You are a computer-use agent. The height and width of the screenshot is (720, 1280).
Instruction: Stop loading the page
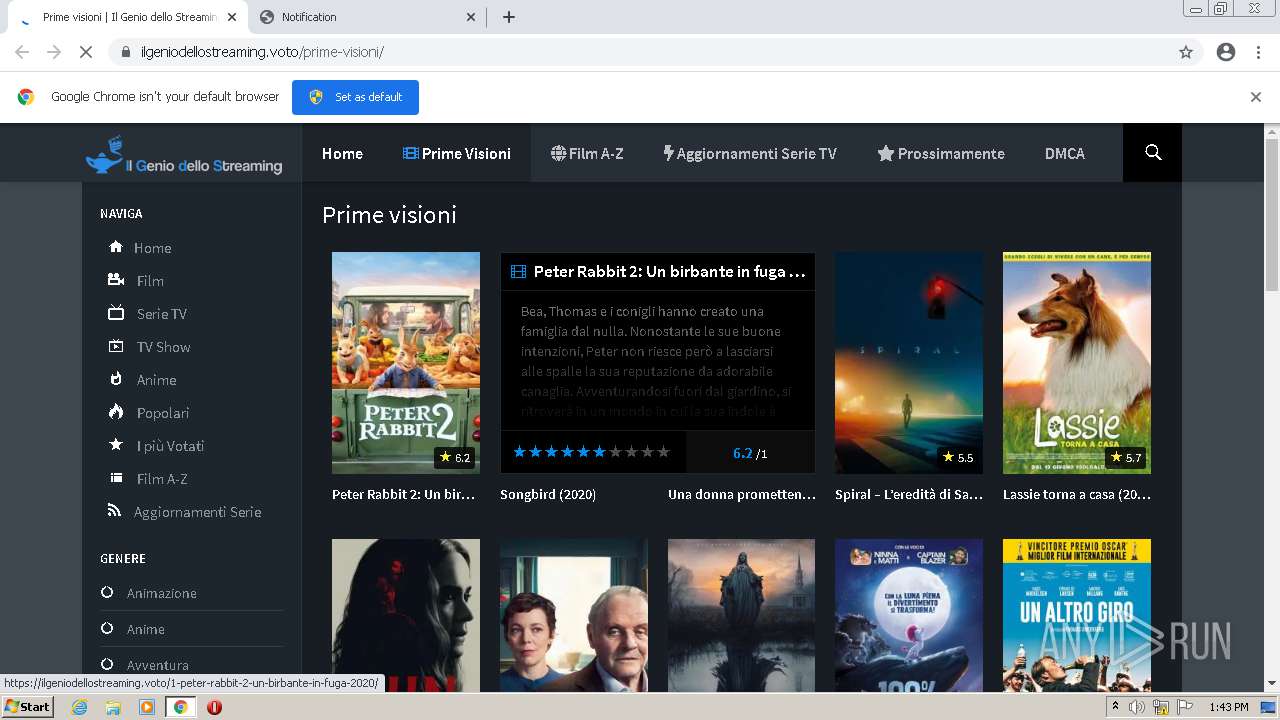(x=86, y=52)
